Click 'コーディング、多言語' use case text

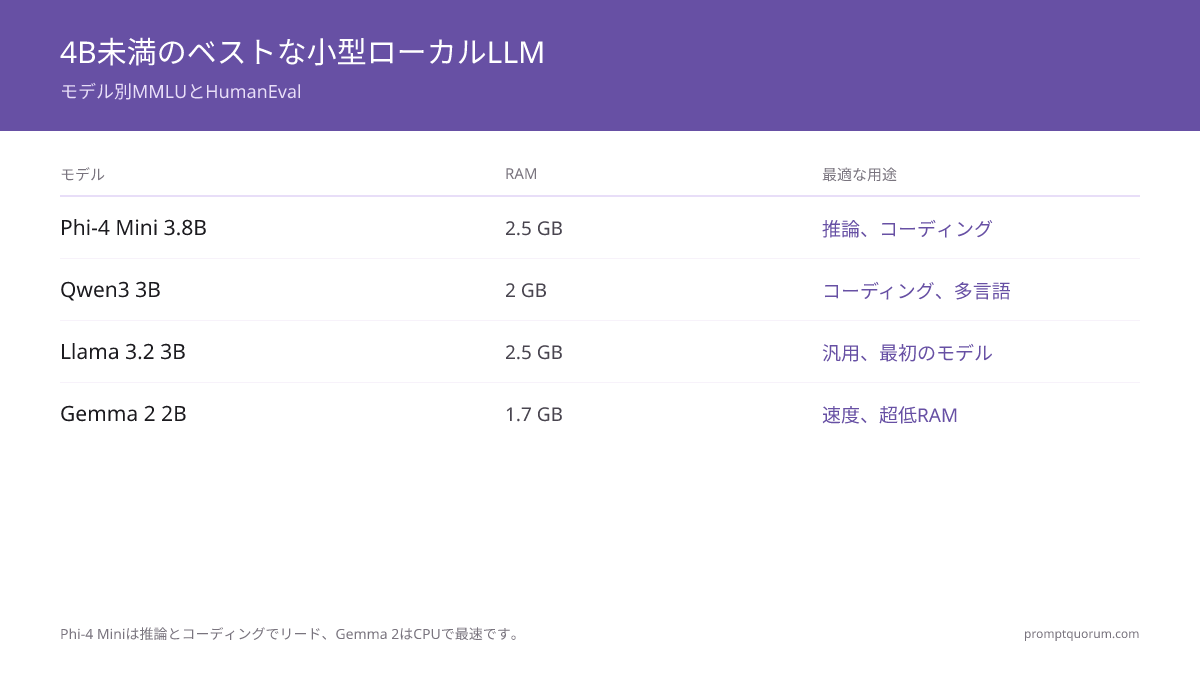point(916,291)
